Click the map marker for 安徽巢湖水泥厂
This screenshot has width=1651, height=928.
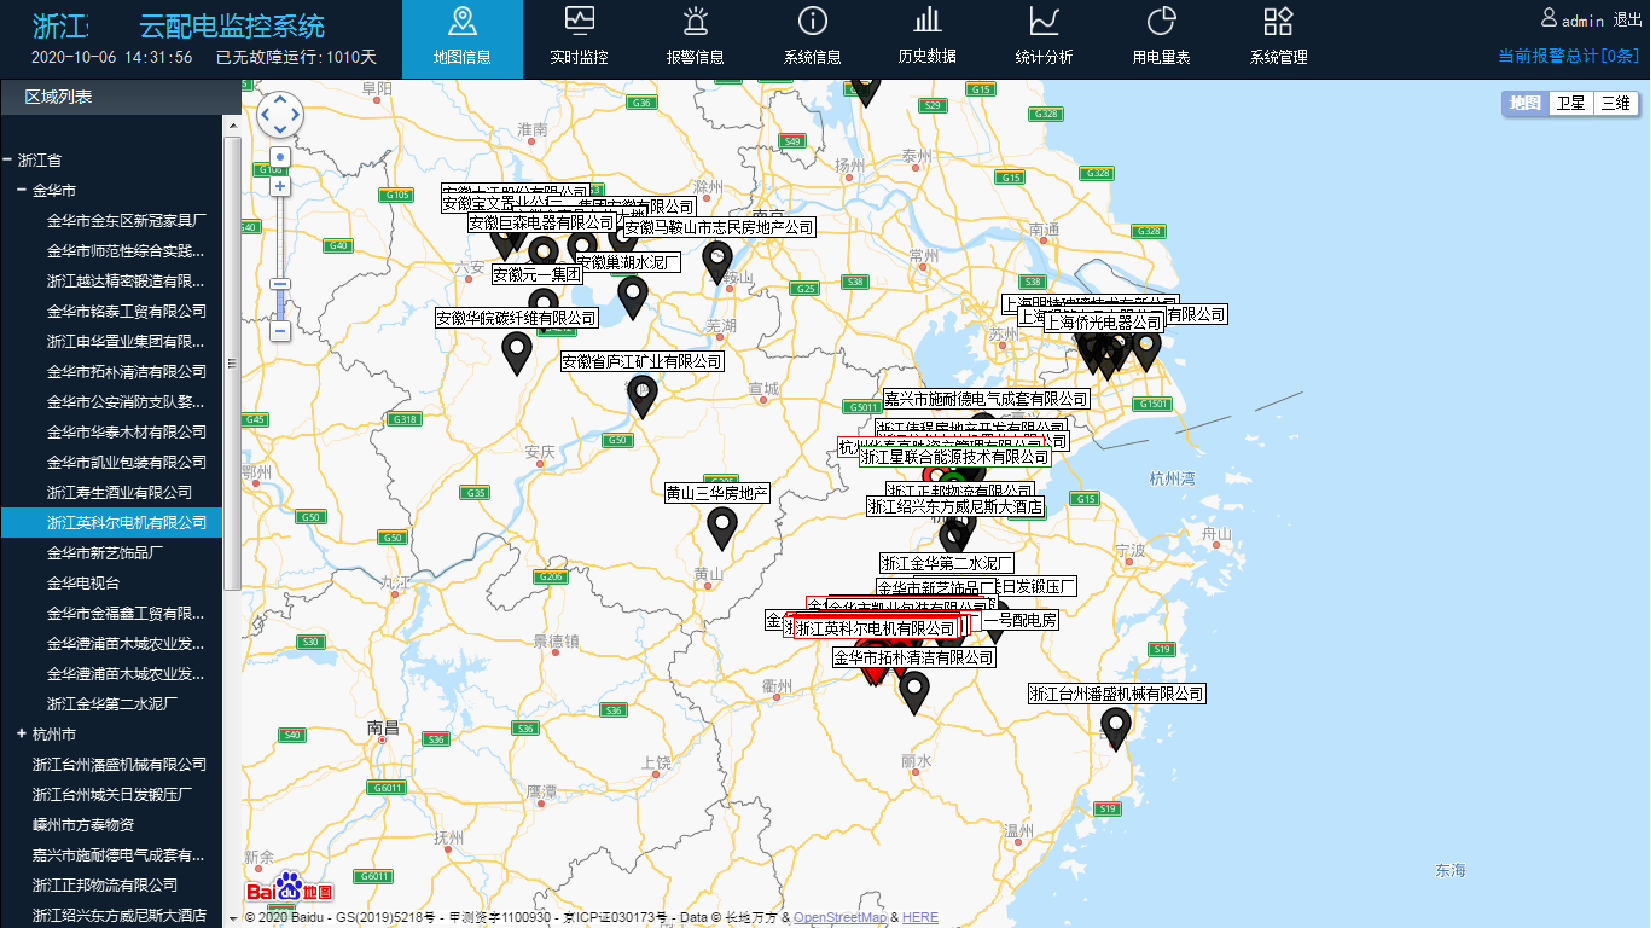[x=632, y=296]
